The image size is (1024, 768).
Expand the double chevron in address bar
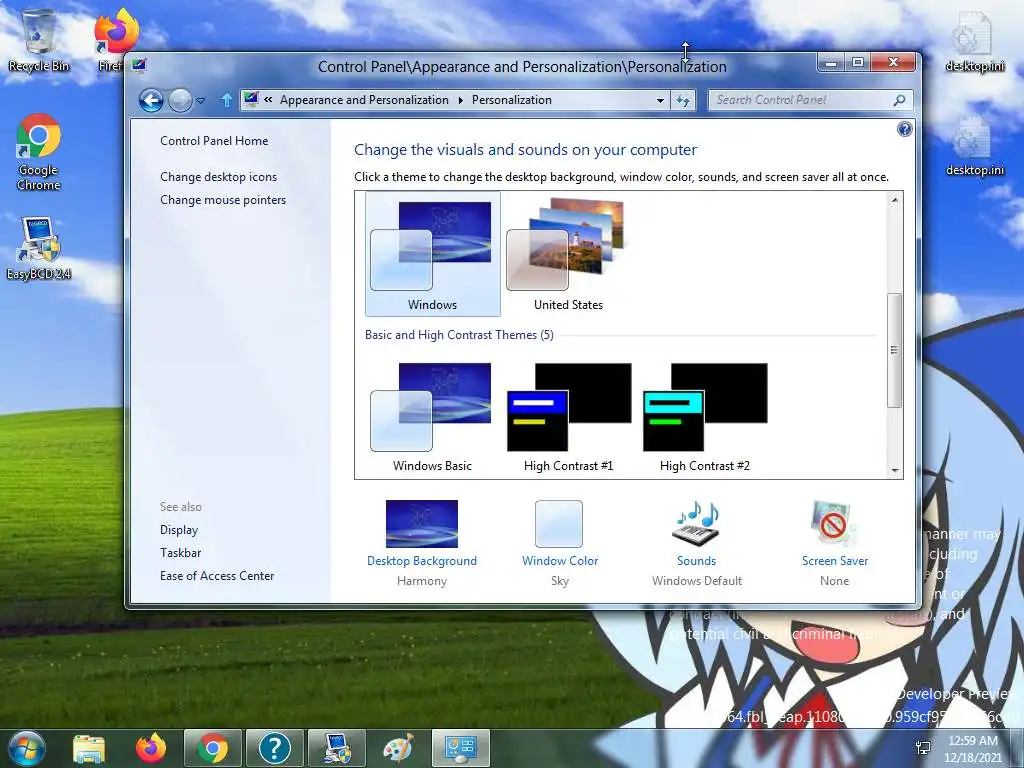[268, 100]
